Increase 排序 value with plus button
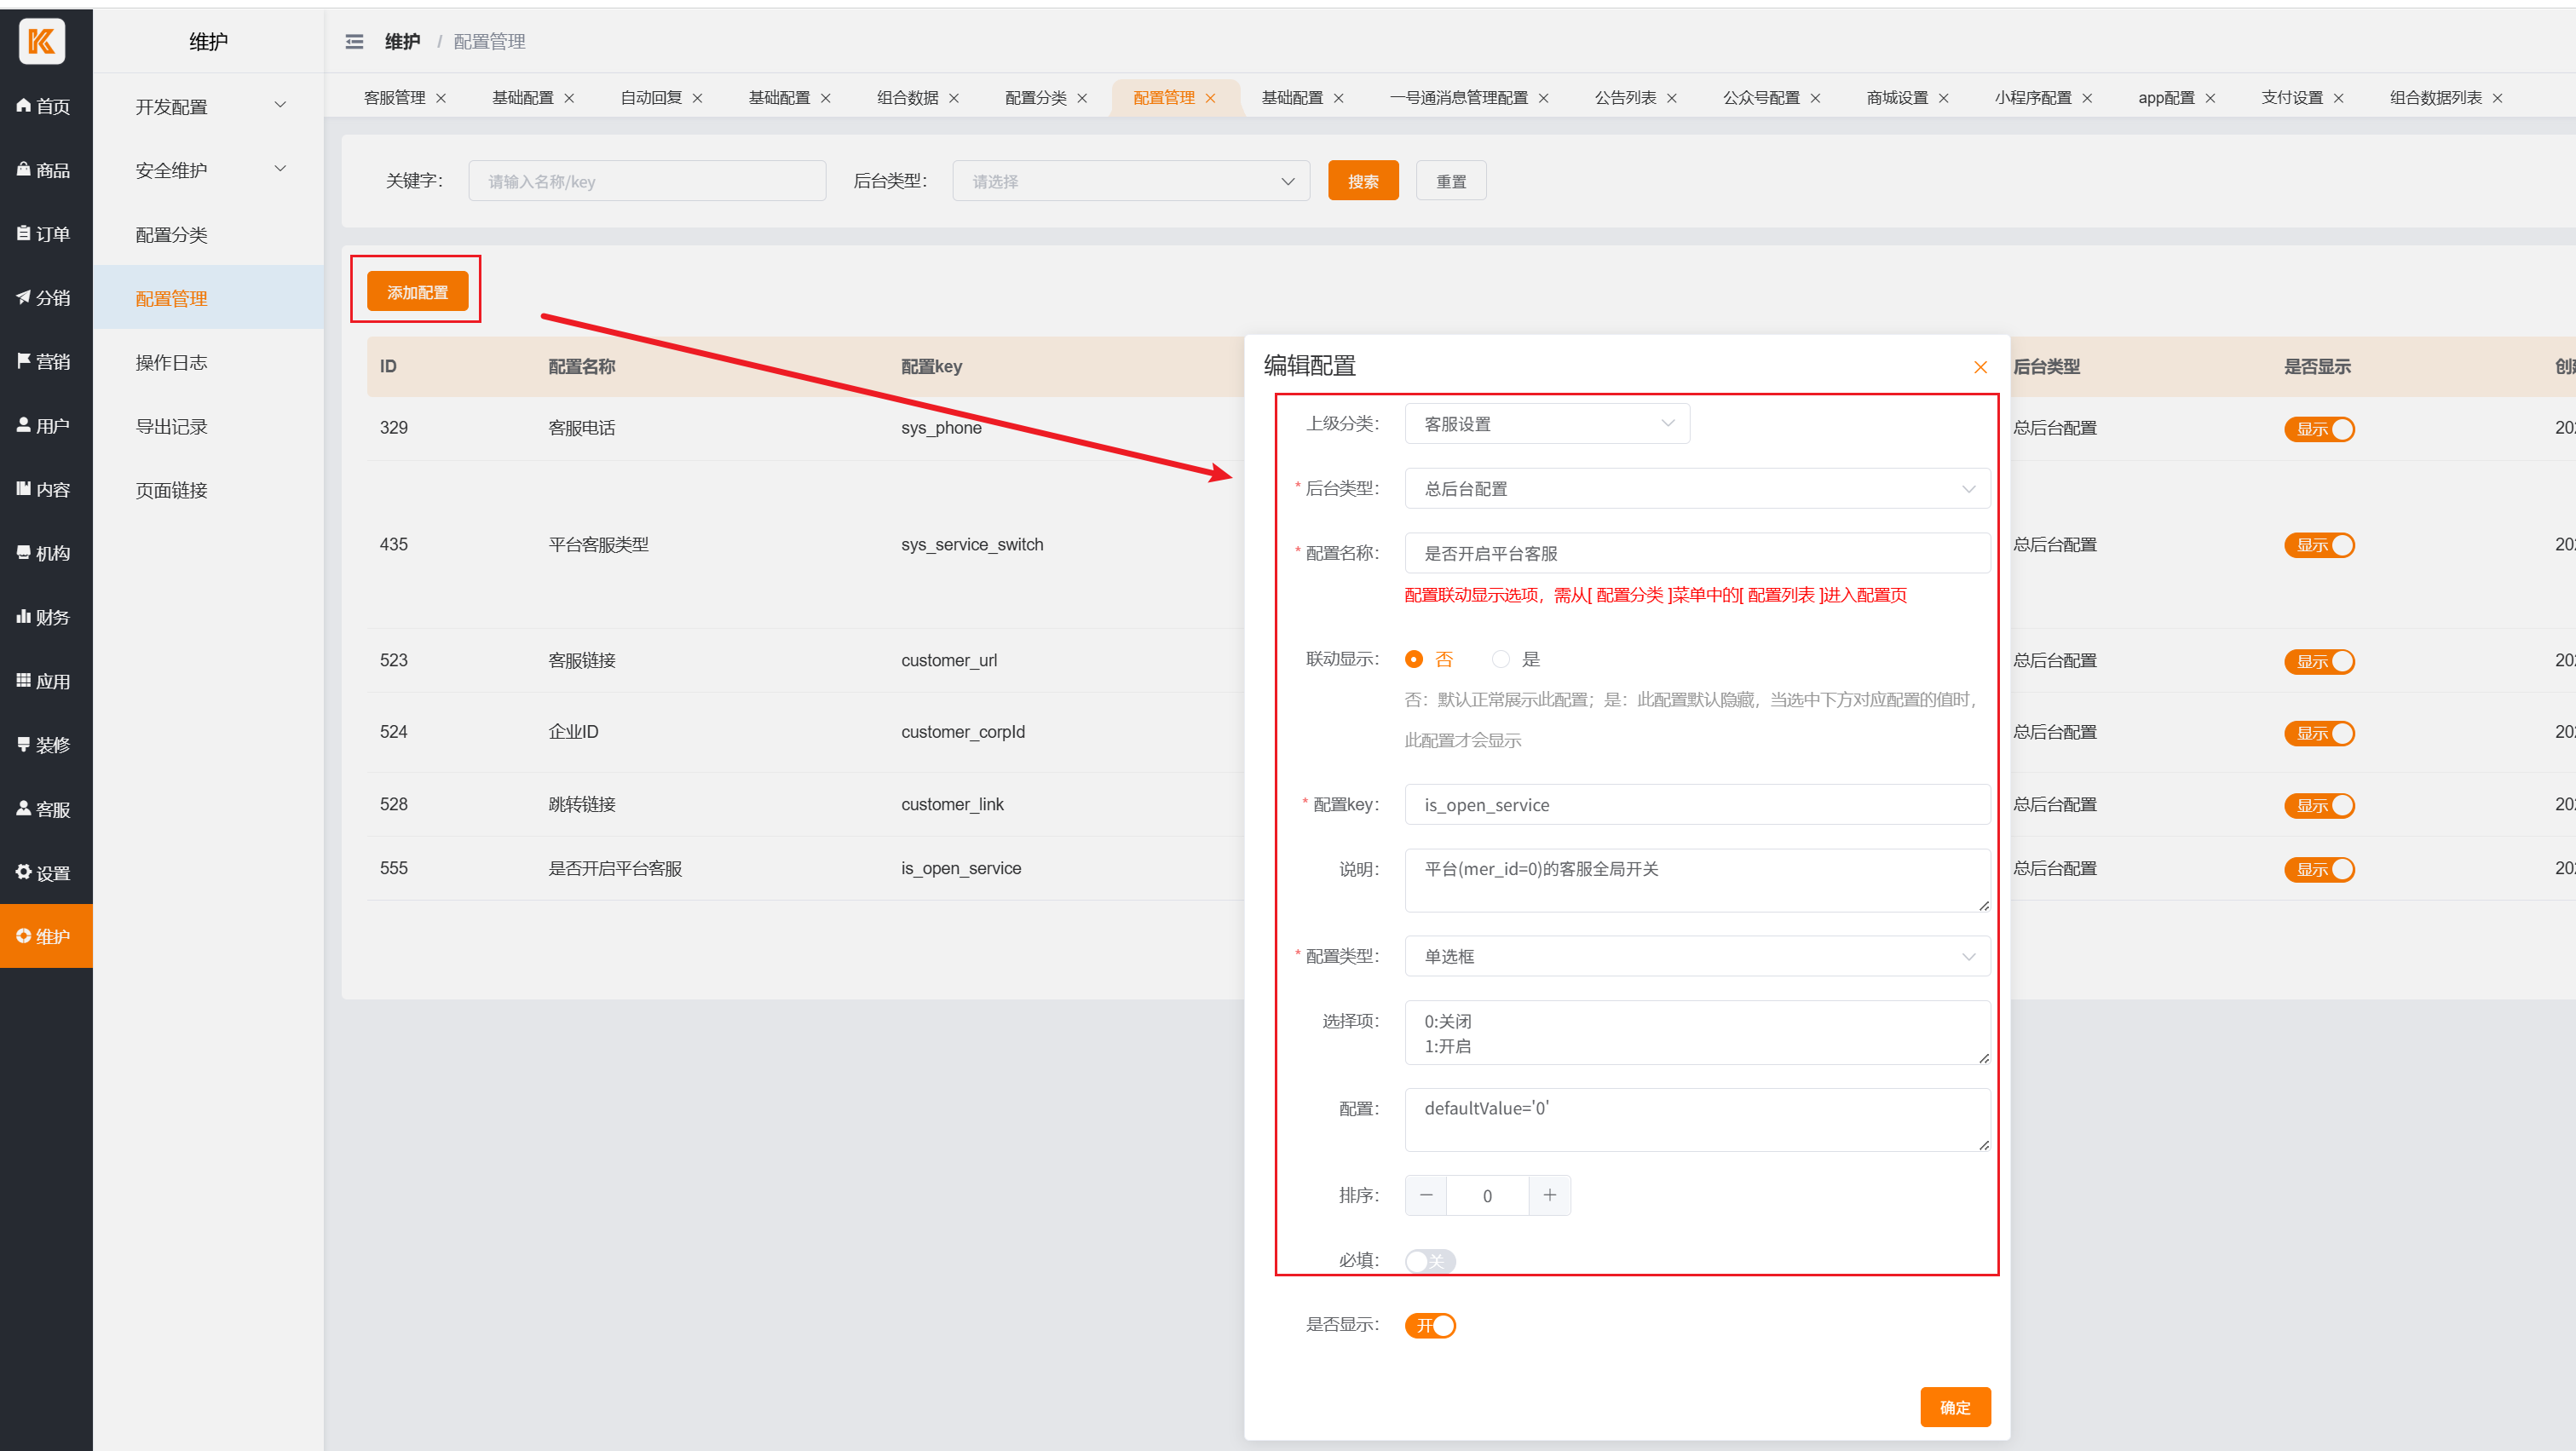Screen dimensions: 2576x1451 coord(1549,1195)
